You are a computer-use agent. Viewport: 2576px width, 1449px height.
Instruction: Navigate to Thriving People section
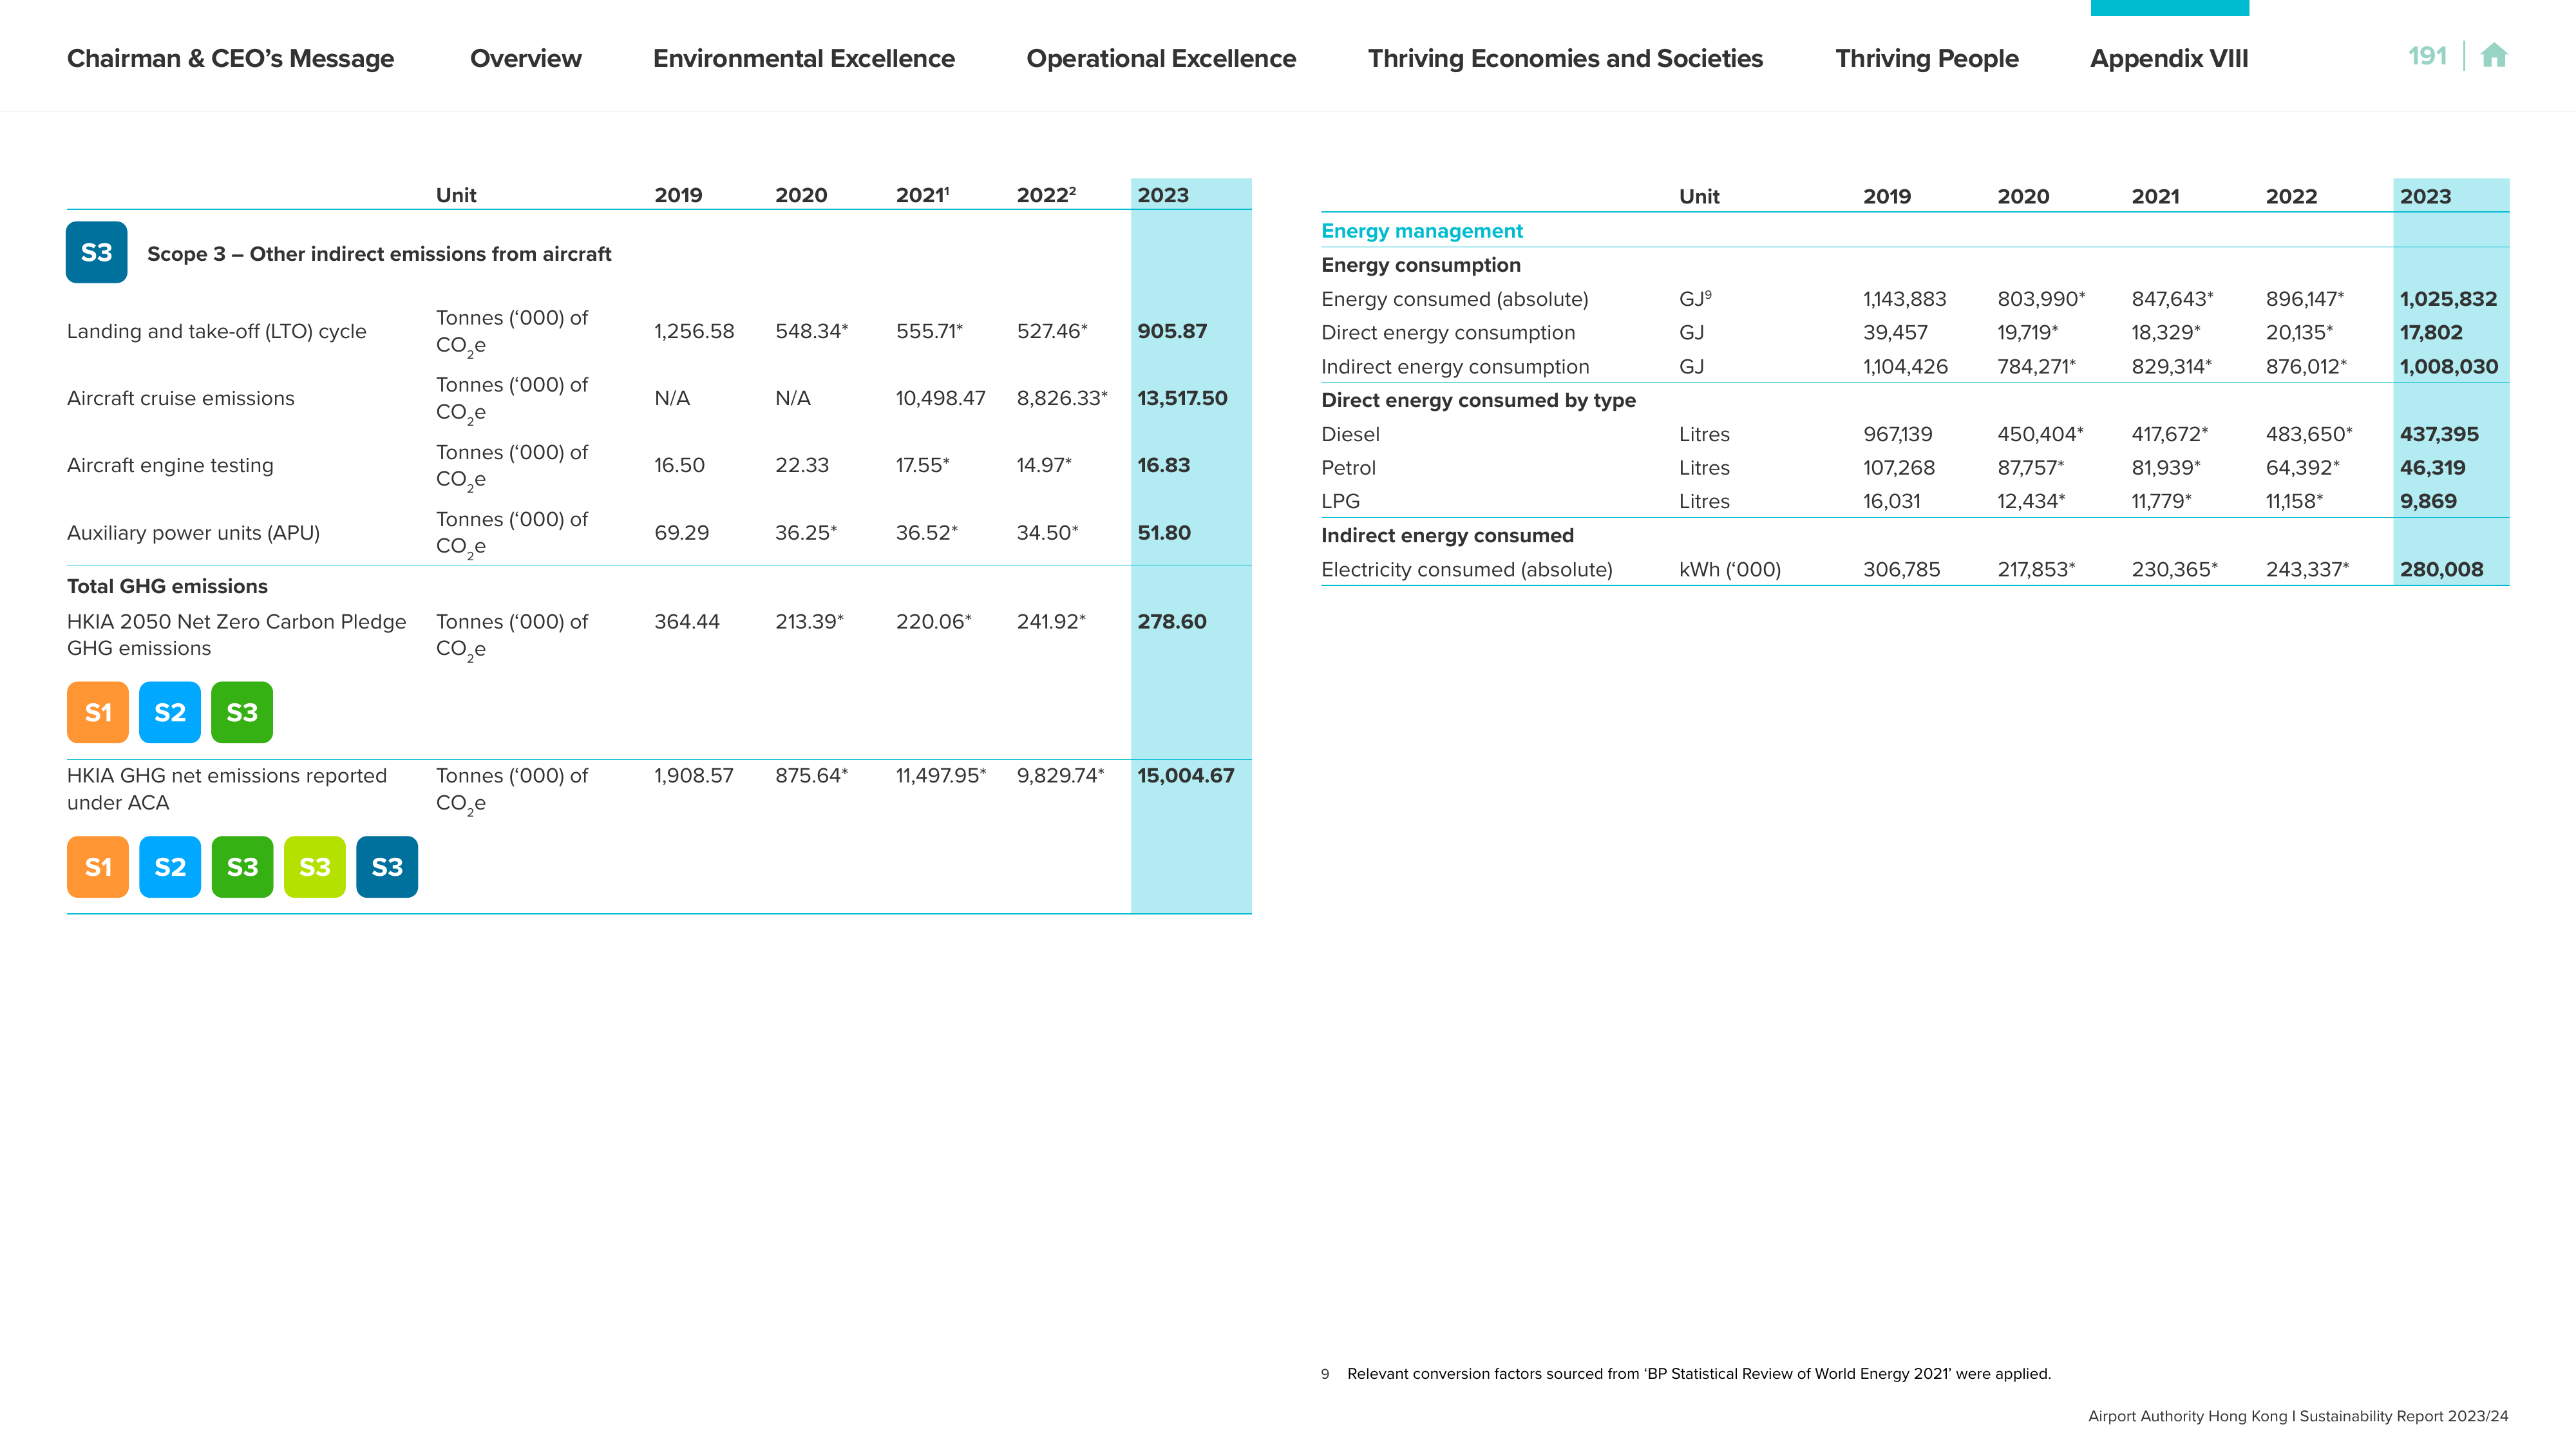point(1927,59)
